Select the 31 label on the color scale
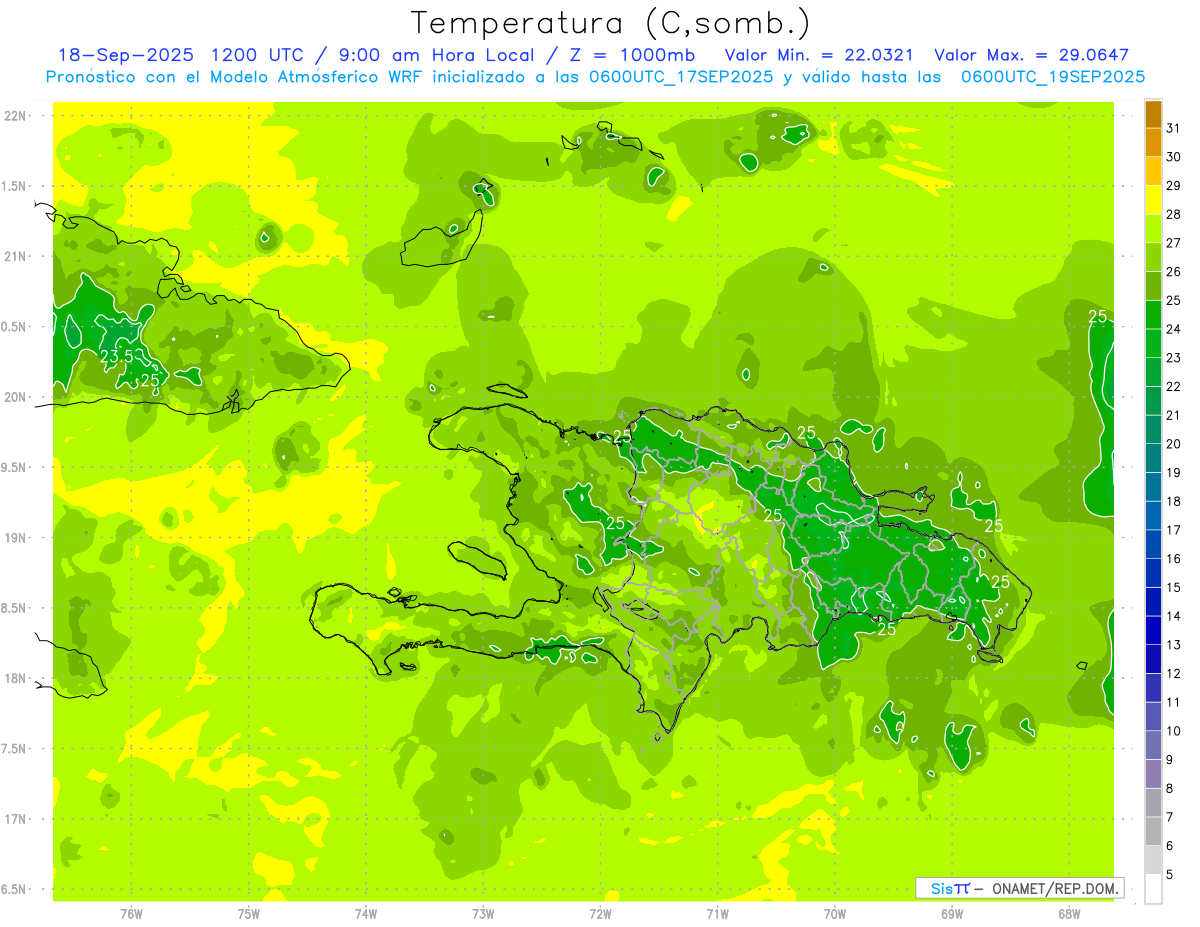The width and height of the screenshot is (1200, 927). coord(1173,129)
